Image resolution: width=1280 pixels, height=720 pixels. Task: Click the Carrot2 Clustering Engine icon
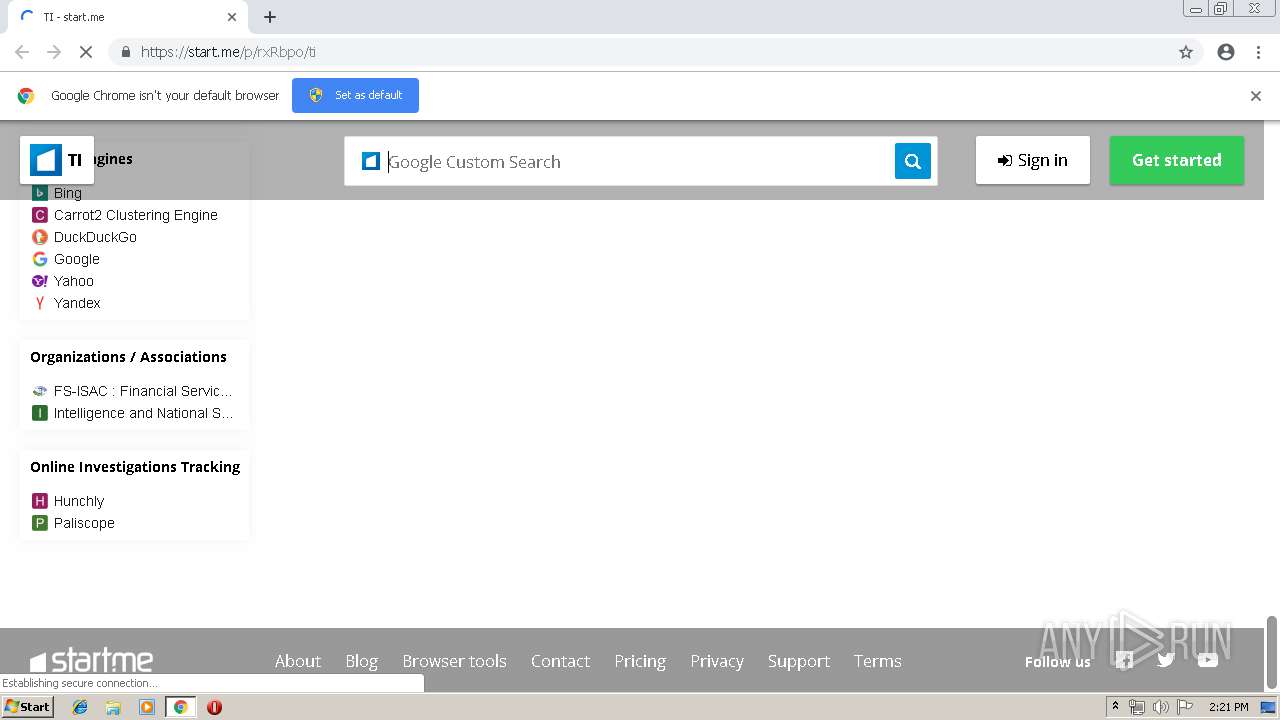(40, 215)
